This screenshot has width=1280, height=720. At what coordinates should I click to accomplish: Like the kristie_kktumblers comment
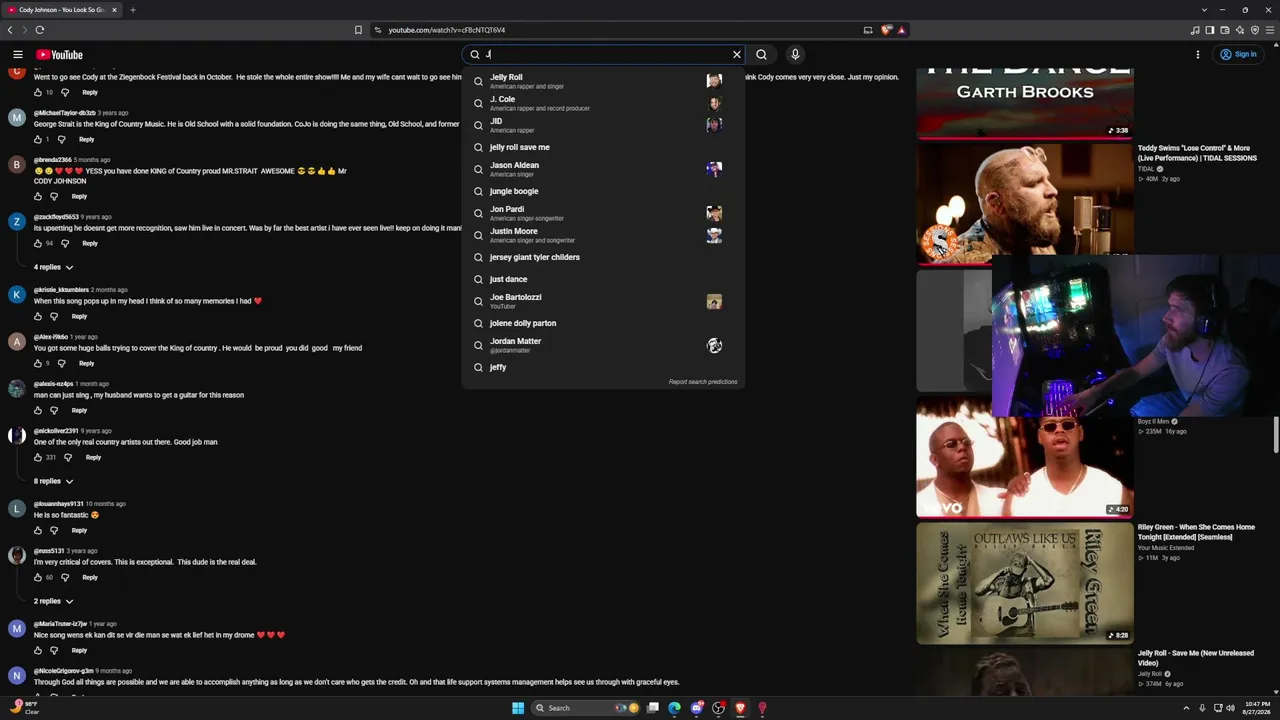point(38,316)
